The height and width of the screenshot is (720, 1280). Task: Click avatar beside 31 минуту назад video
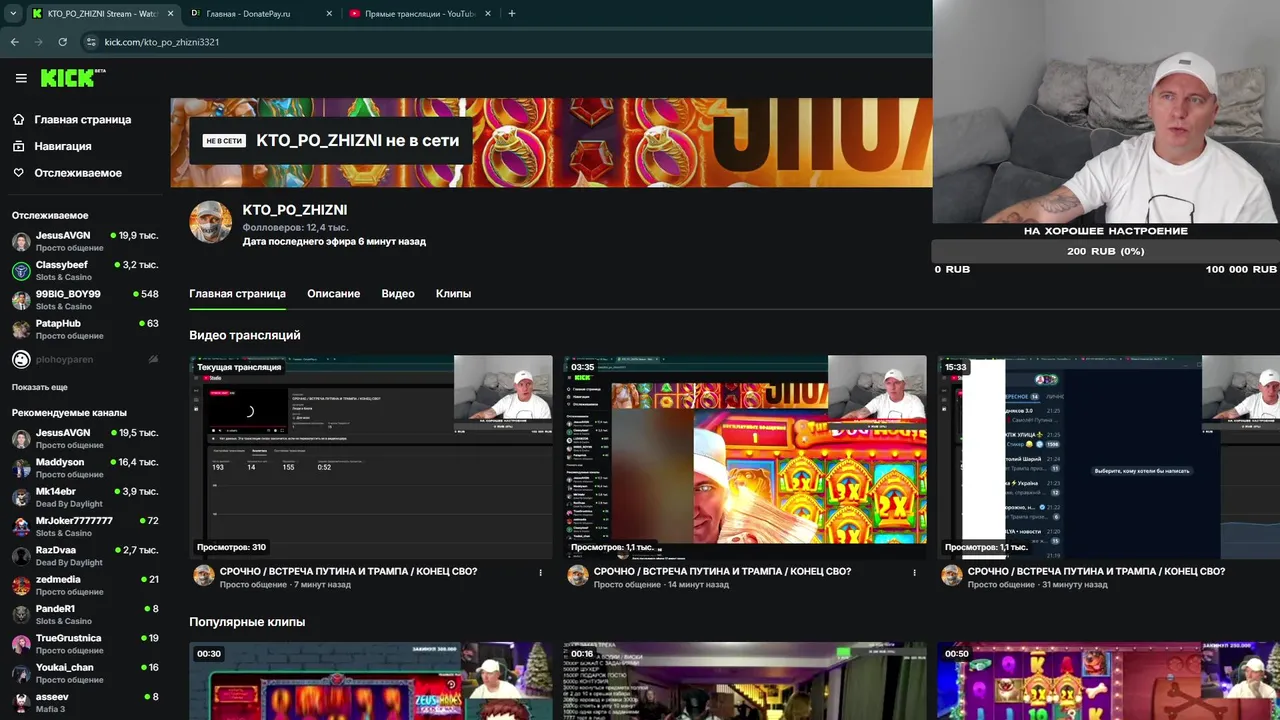pos(952,575)
